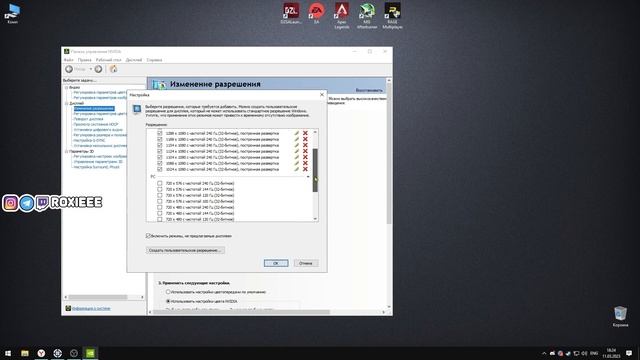Click the resolution list scroll-down arrow
640x360 pixels.
point(315,219)
